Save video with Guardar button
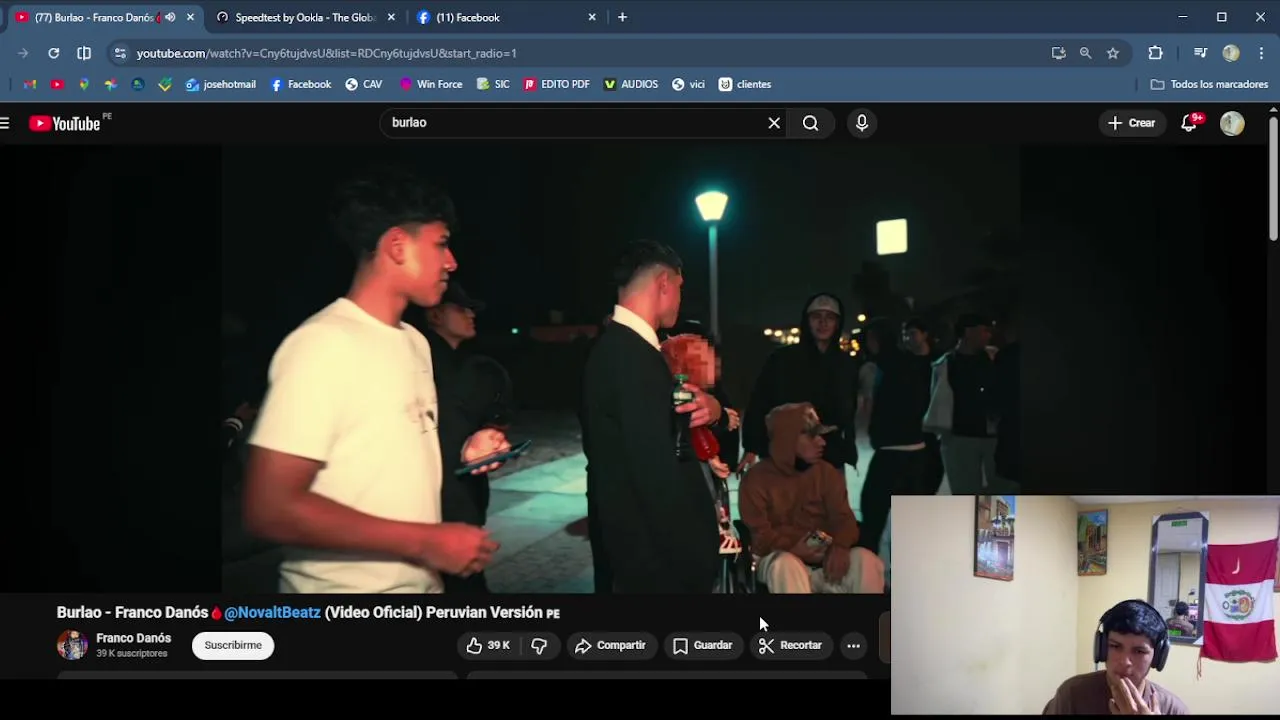 pyautogui.click(x=703, y=645)
